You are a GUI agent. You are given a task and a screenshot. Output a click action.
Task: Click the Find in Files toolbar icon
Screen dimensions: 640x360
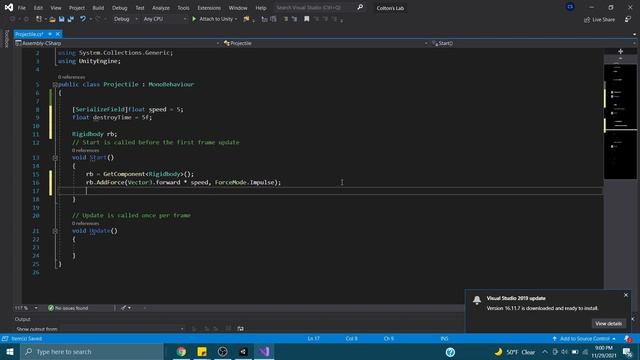coord(246,19)
